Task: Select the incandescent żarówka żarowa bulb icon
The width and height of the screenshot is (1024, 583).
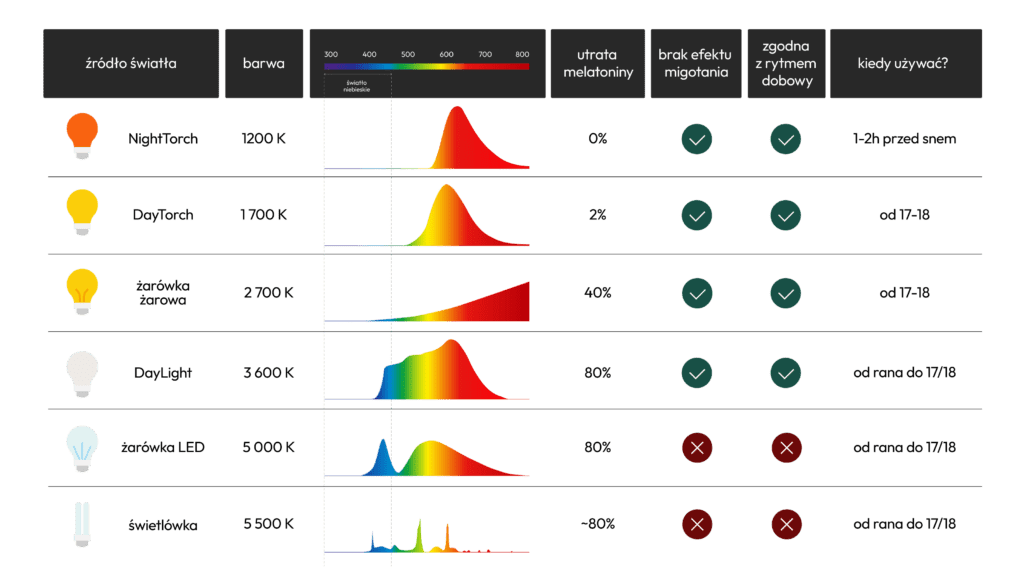Action: 81,291
